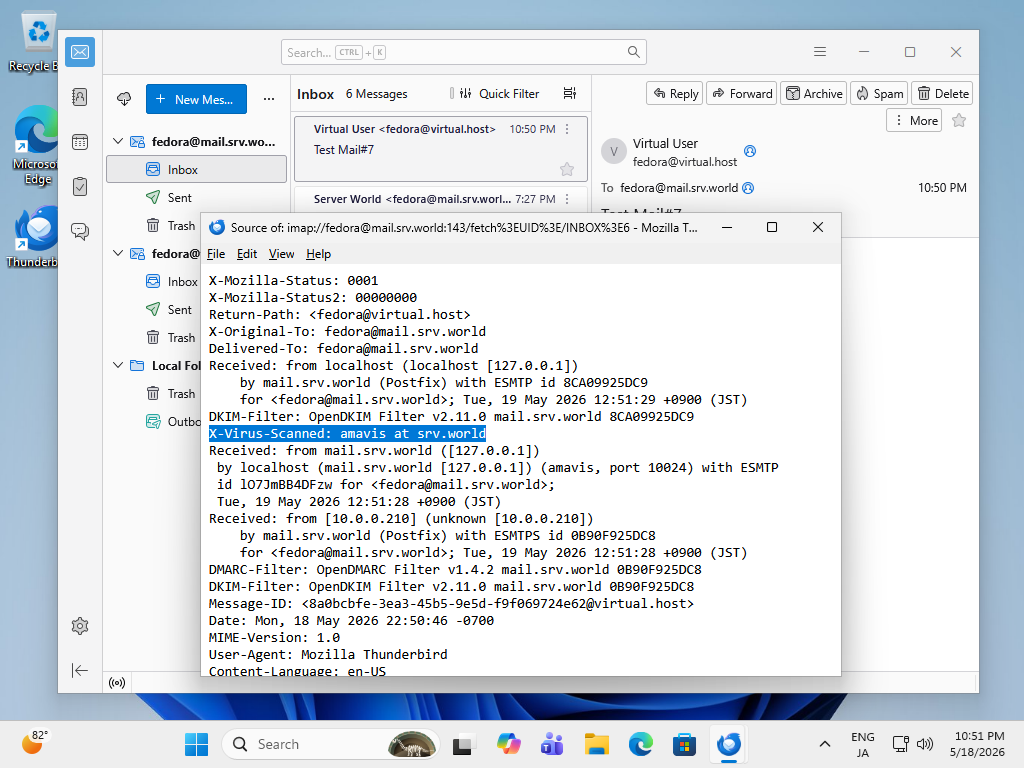Collapse the second fedora@ account tree

(118, 253)
